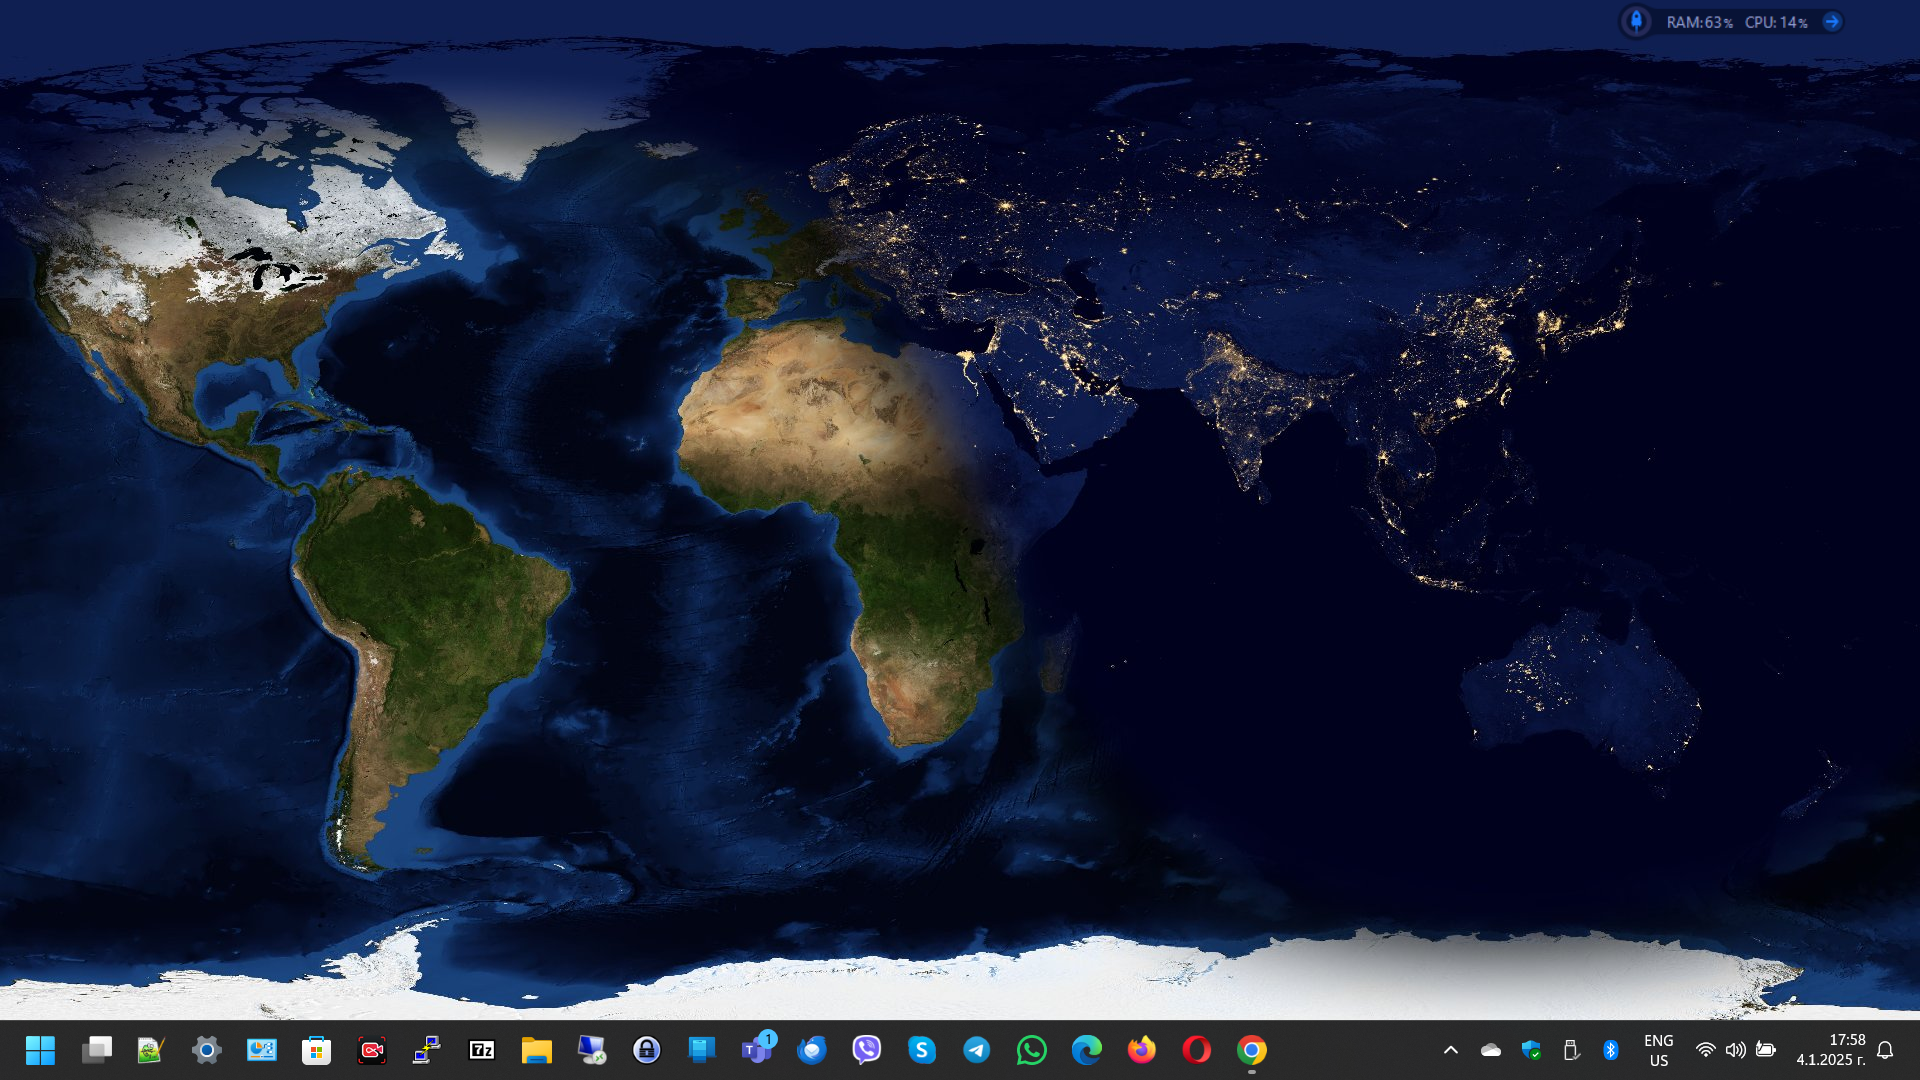Open Control Panel from taskbar
The height and width of the screenshot is (1080, 1920).
(x=262, y=1050)
